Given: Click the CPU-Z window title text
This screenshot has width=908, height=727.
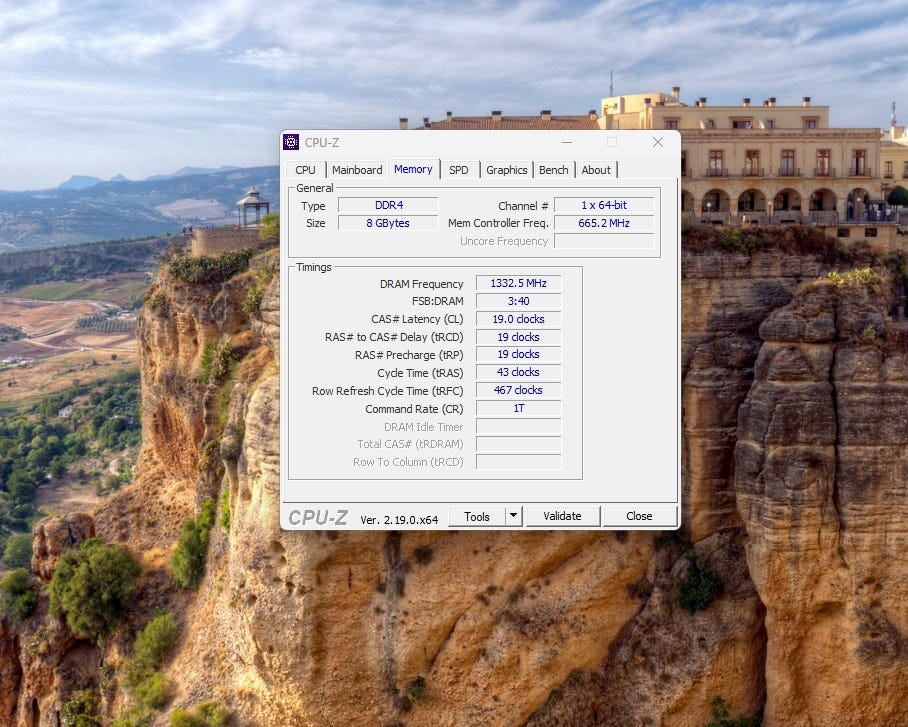Looking at the screenshot, I should [322, 143].
